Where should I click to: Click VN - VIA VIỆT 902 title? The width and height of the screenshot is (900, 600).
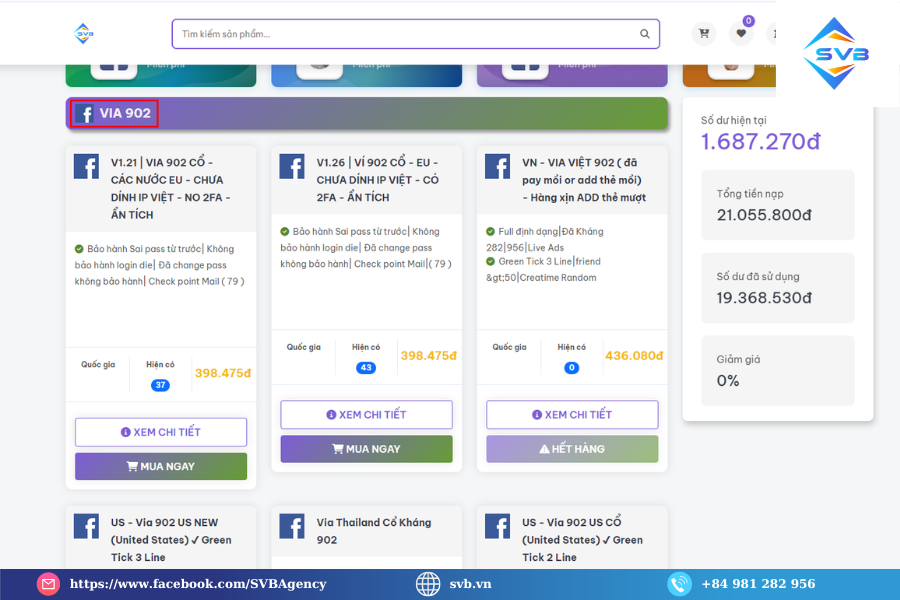[584, 180]
